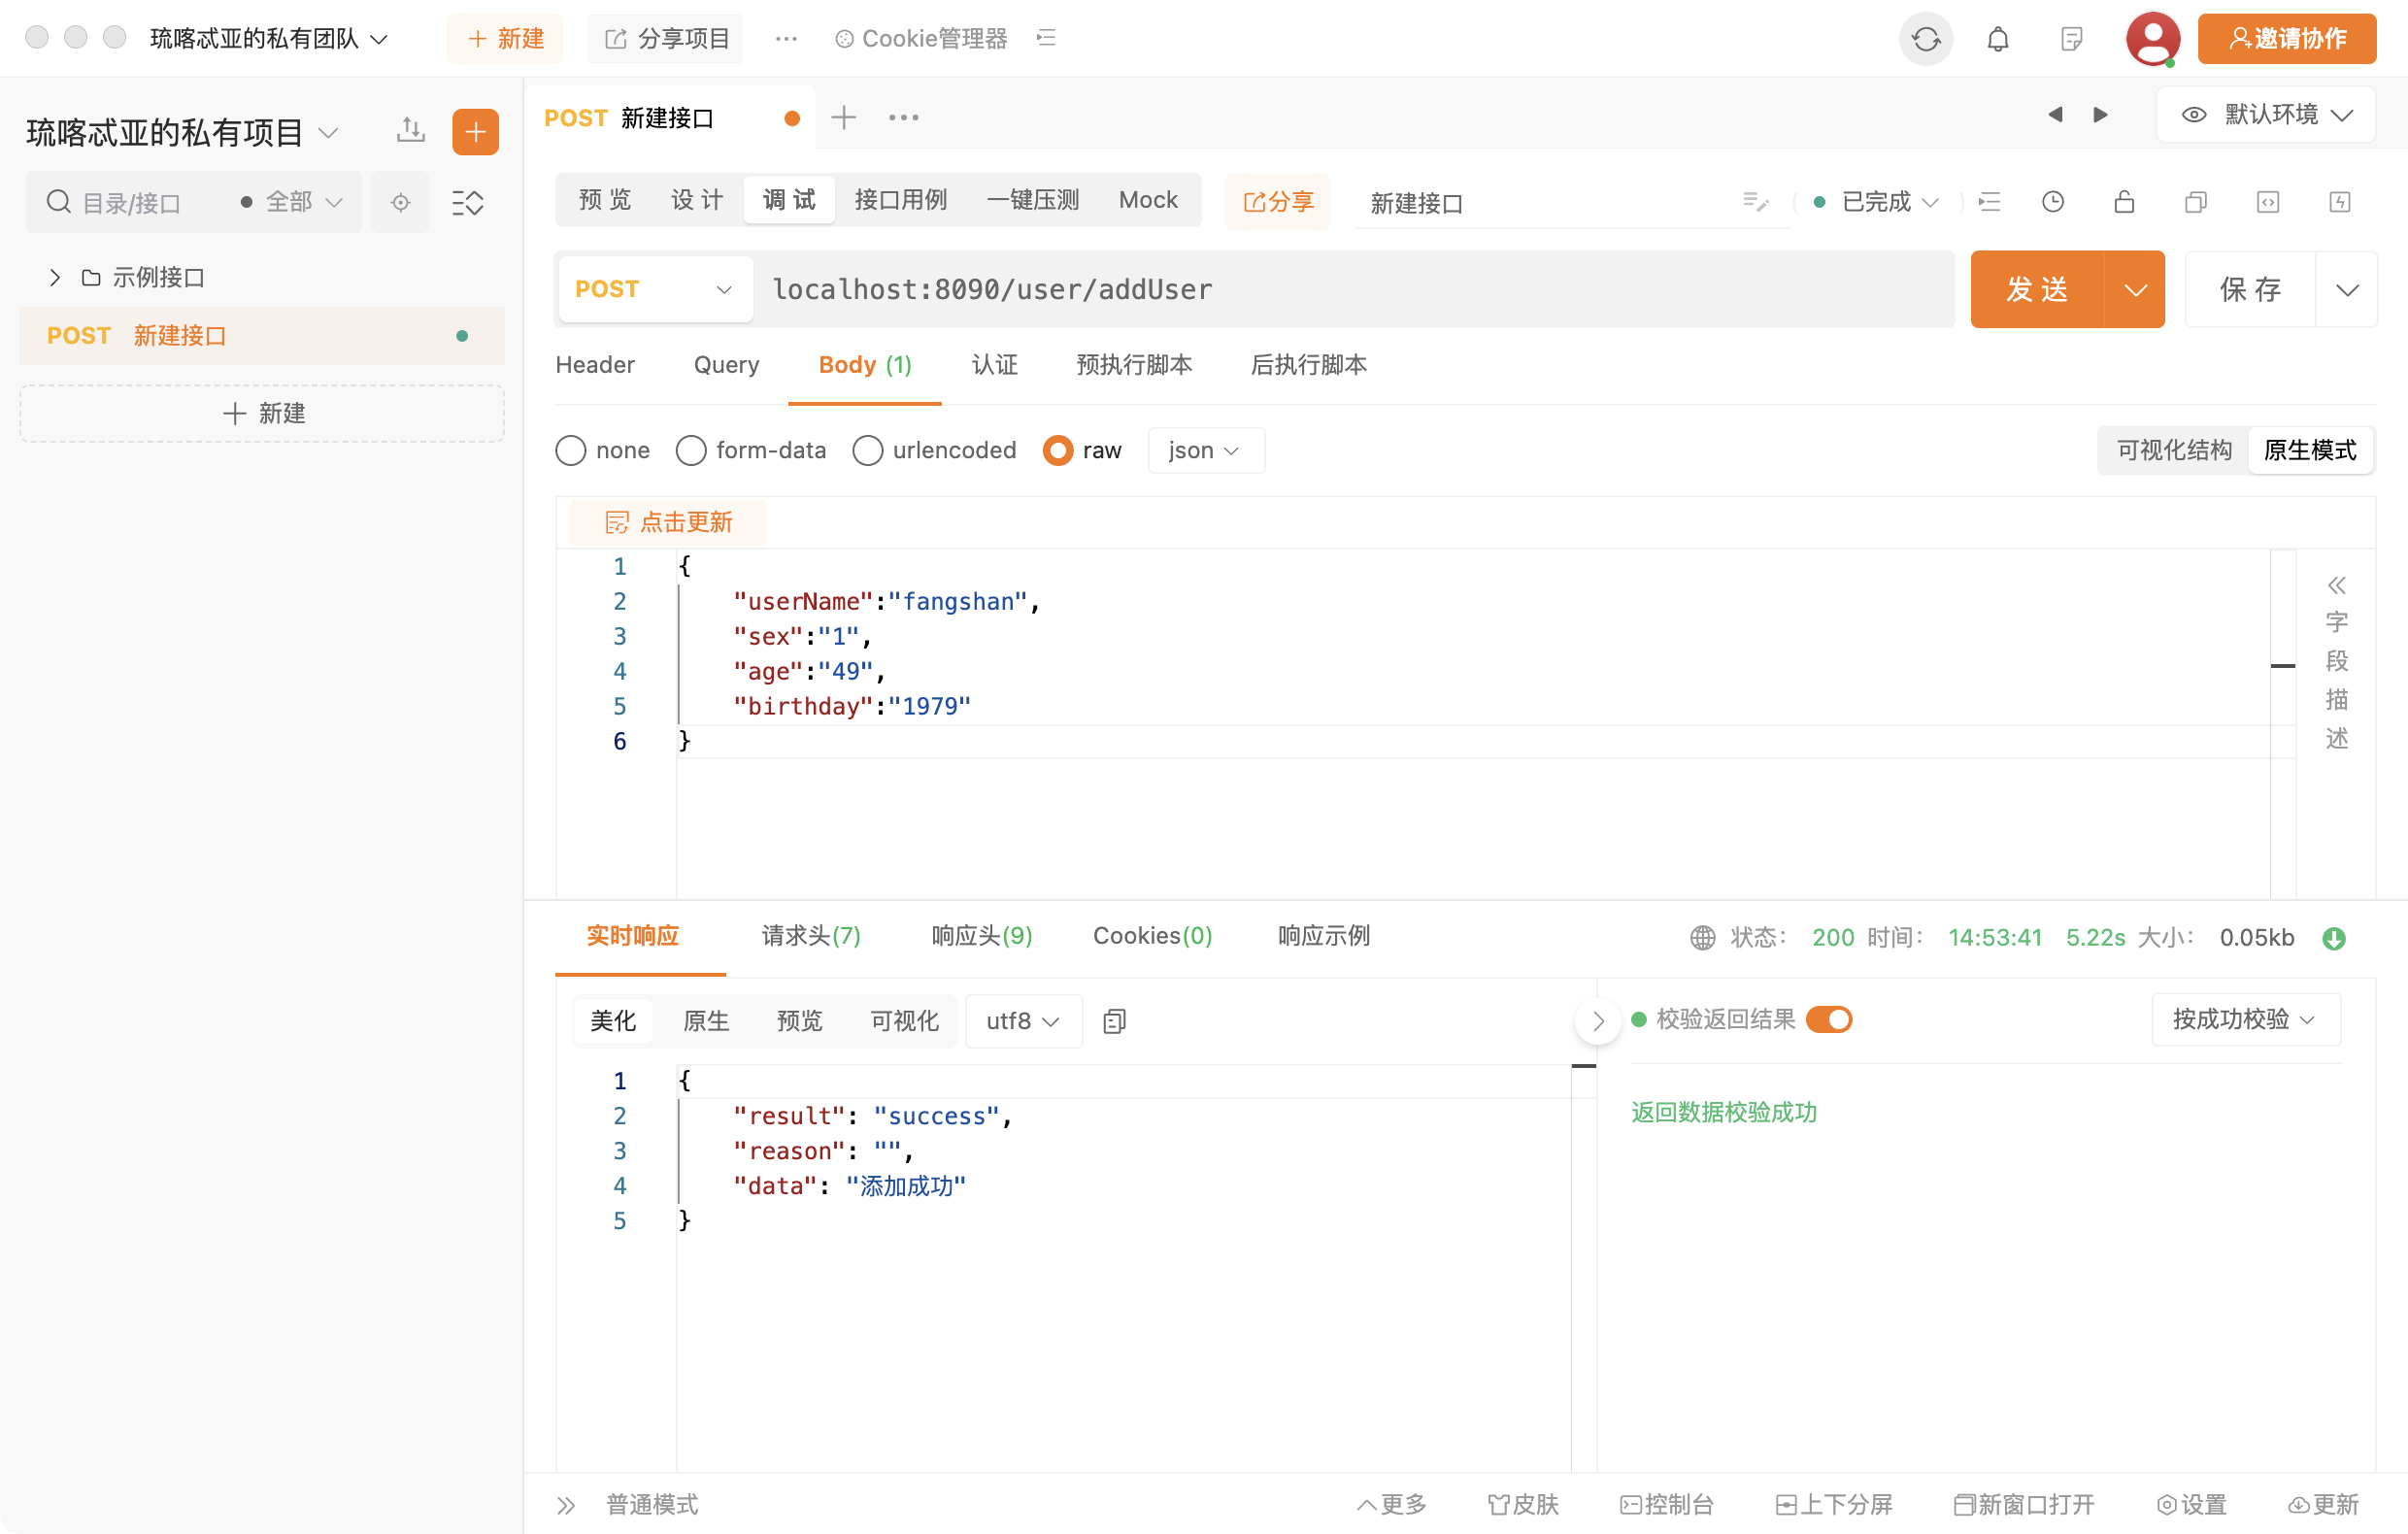Screen dimensions: 2408x1534
Task: Click the 保存 save button
Action: click(x=2250, y=290)
